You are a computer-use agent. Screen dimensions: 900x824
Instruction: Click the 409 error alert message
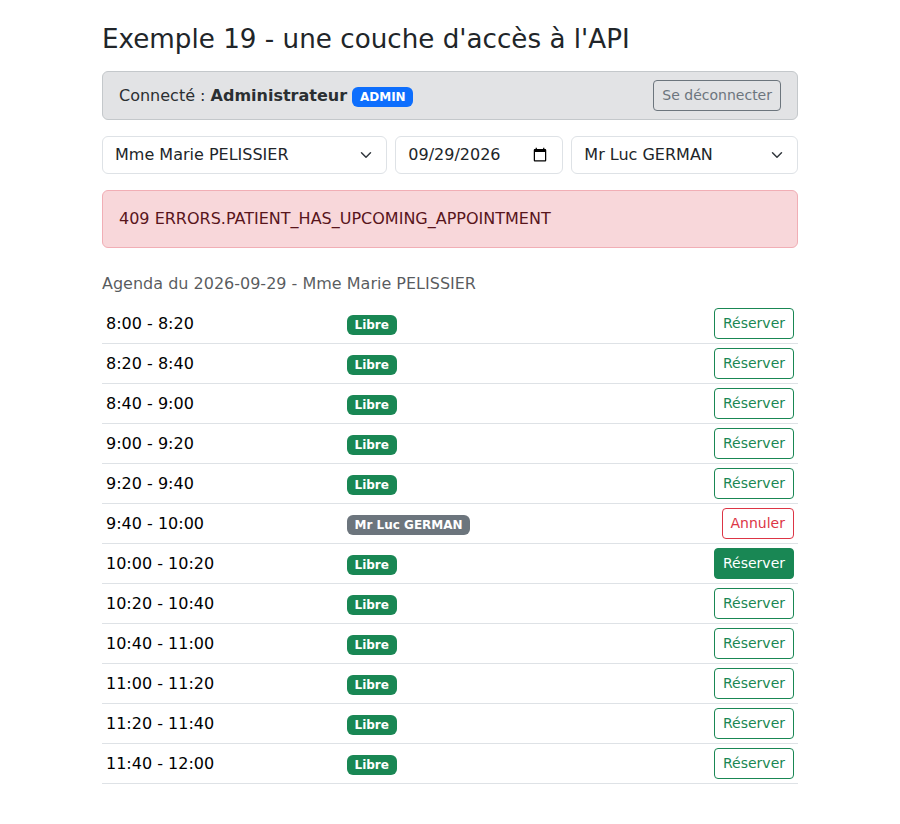[x=450, y=219]
